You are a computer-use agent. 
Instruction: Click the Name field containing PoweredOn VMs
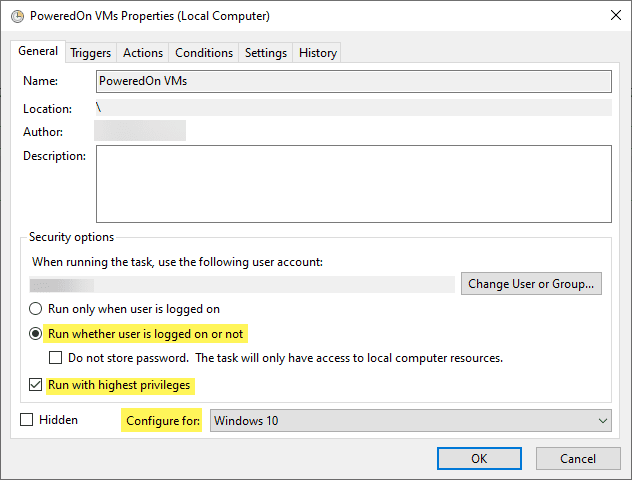(x=354, y=81)
